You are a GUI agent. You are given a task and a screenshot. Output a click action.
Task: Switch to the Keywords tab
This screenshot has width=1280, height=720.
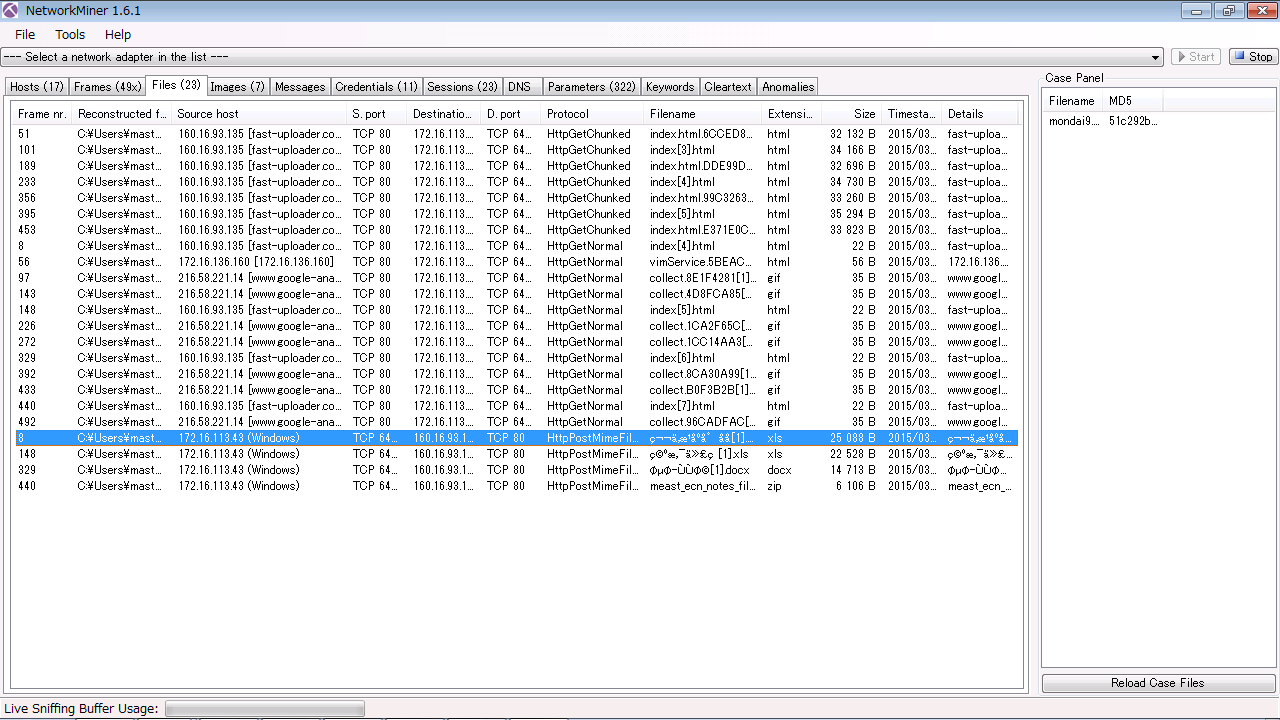coord(670,87)
